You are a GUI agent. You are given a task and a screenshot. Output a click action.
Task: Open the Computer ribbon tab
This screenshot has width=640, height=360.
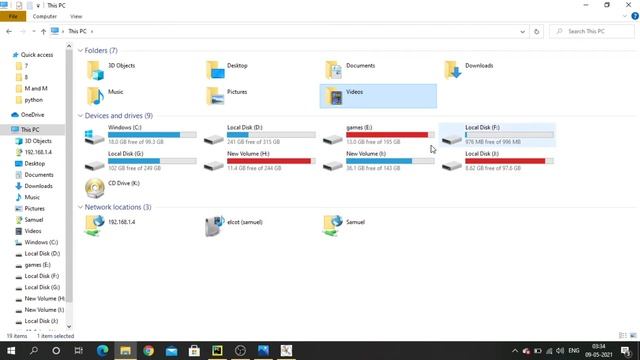[x=44, y=16]
